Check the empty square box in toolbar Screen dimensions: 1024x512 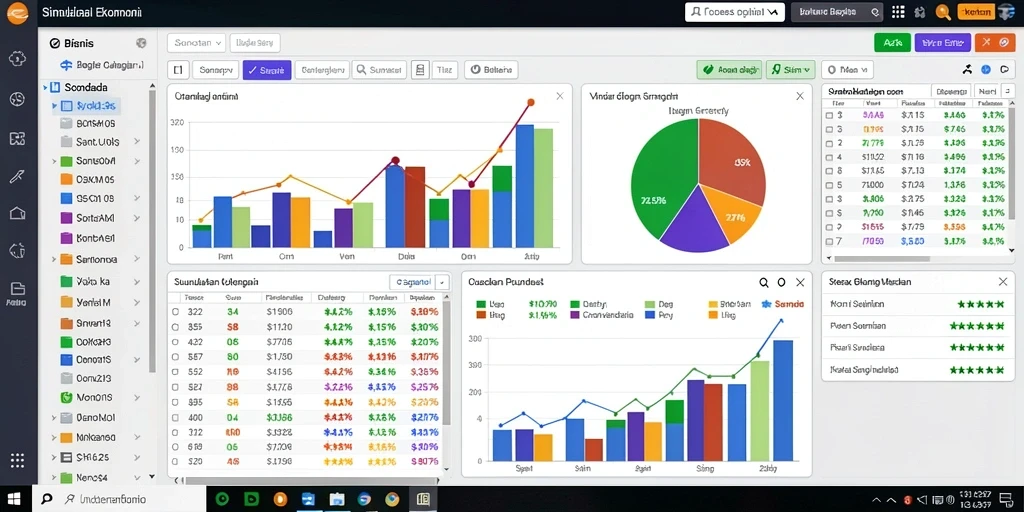click(x=178, y=70)
